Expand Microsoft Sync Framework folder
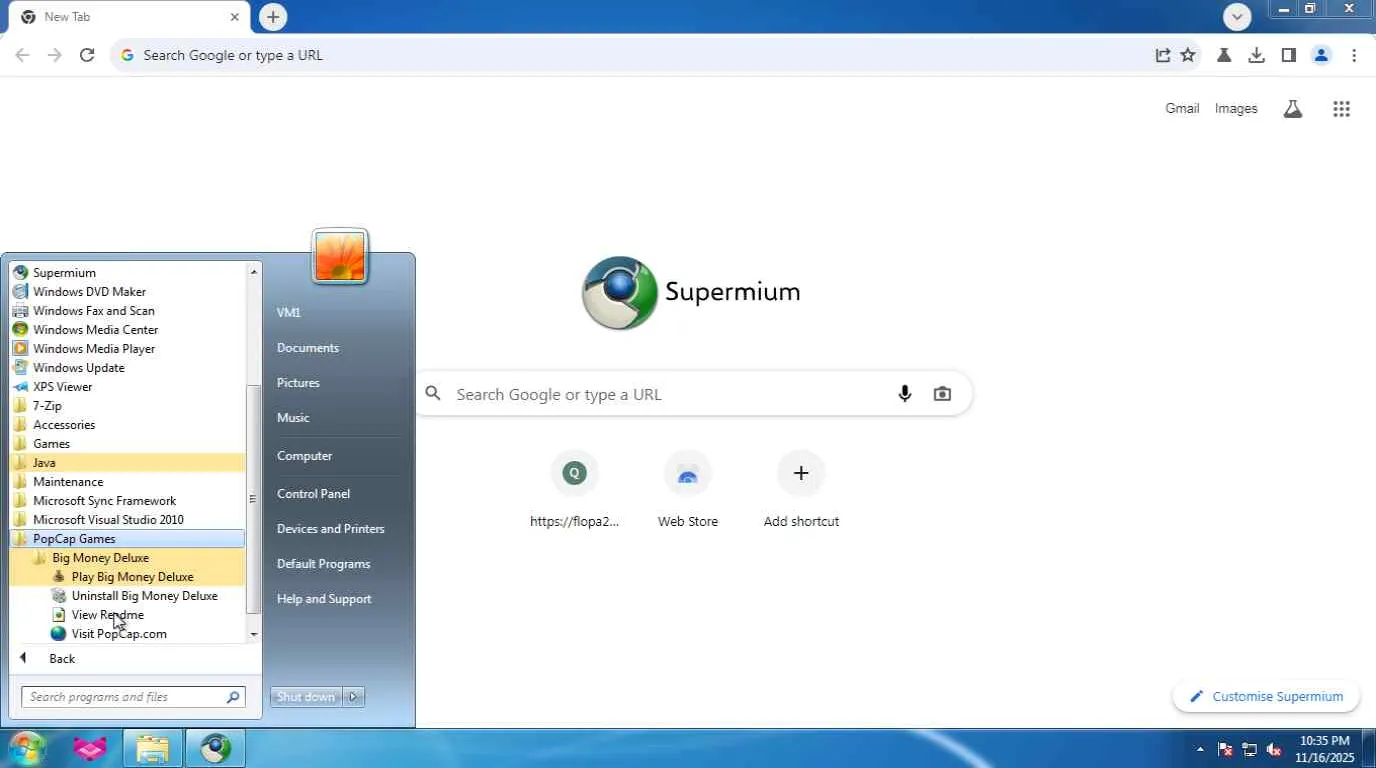Viewport: 1376px width, 768px height. pyautogui.click(x=127, y=501)
